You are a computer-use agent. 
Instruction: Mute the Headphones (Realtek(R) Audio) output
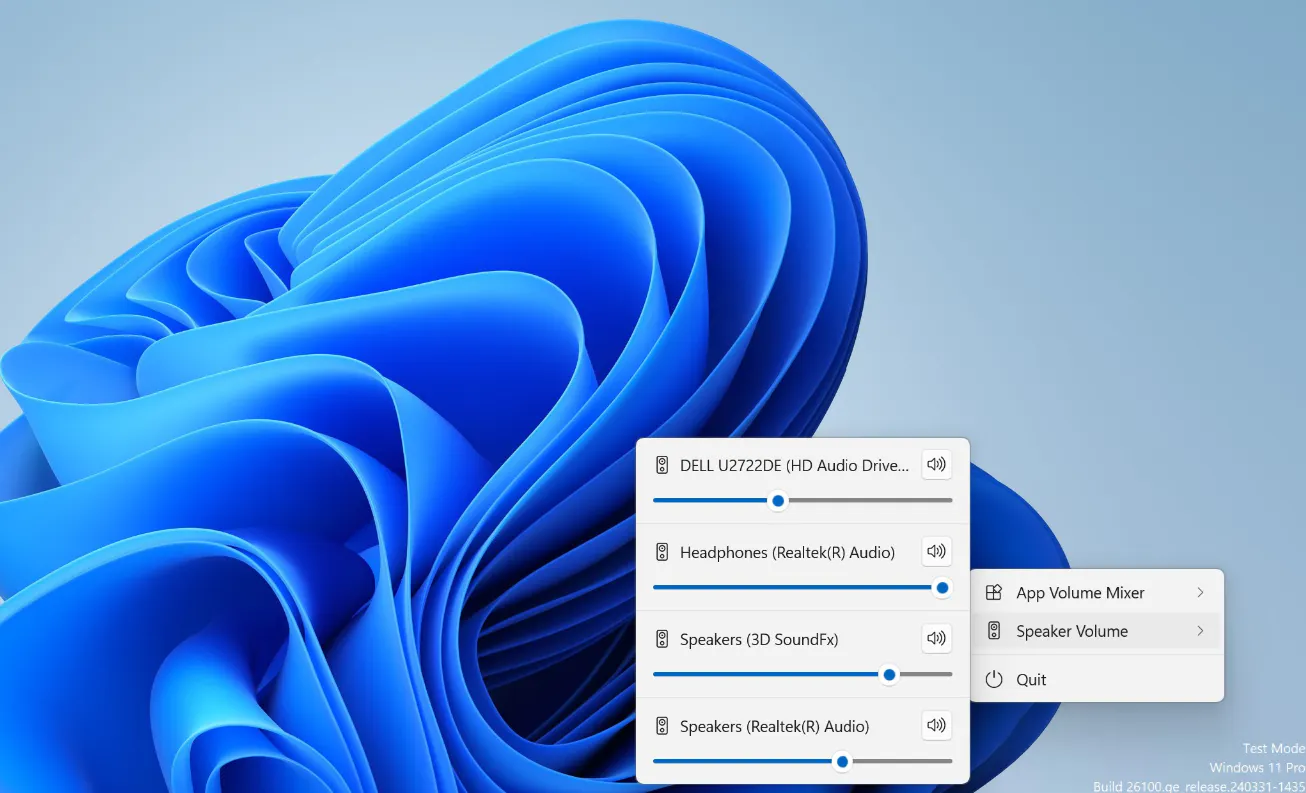click(936, 551)
